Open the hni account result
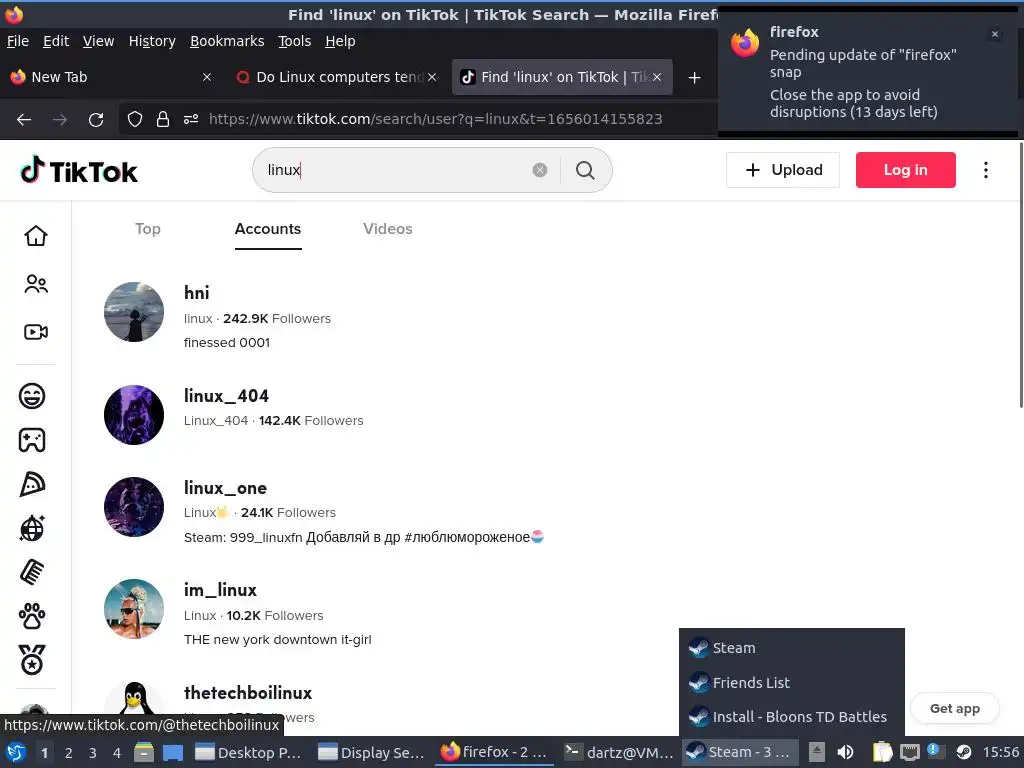This screenshot has width=1024, height=768. click(x=197, y=293)
